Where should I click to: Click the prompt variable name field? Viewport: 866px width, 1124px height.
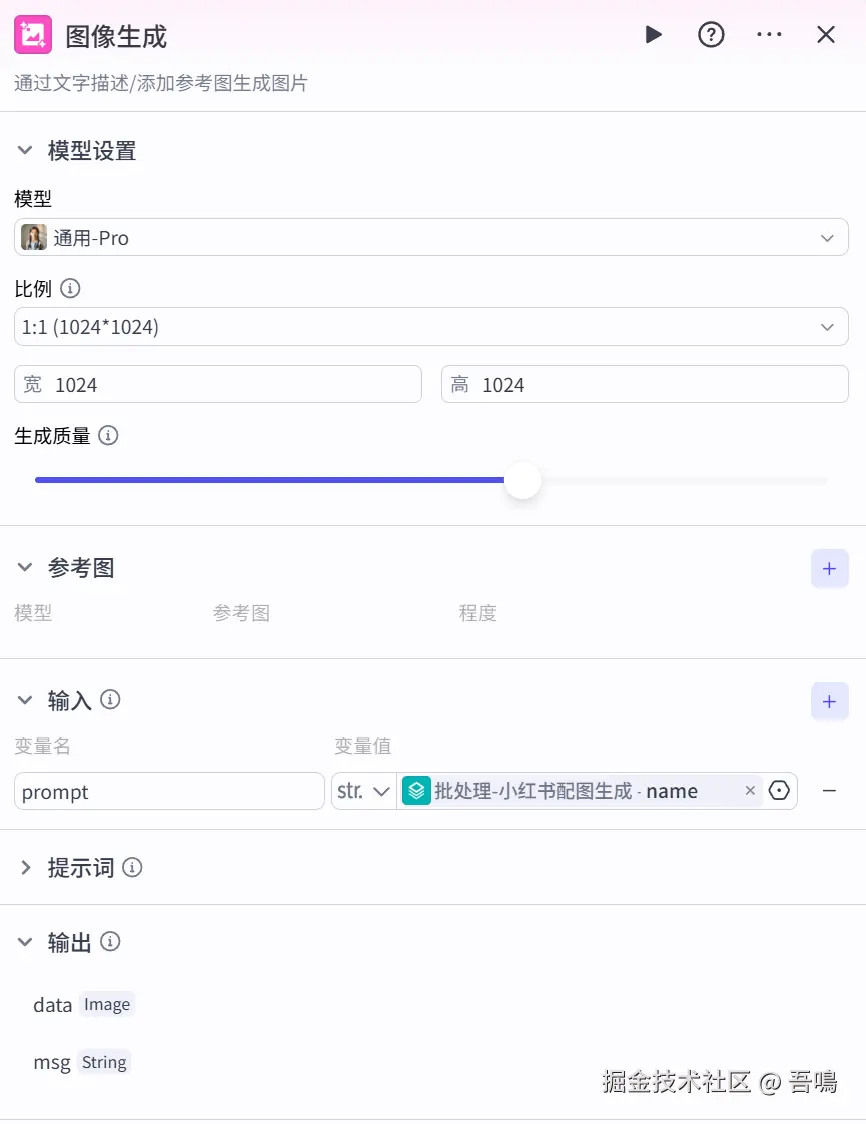[x=169, y=791]
